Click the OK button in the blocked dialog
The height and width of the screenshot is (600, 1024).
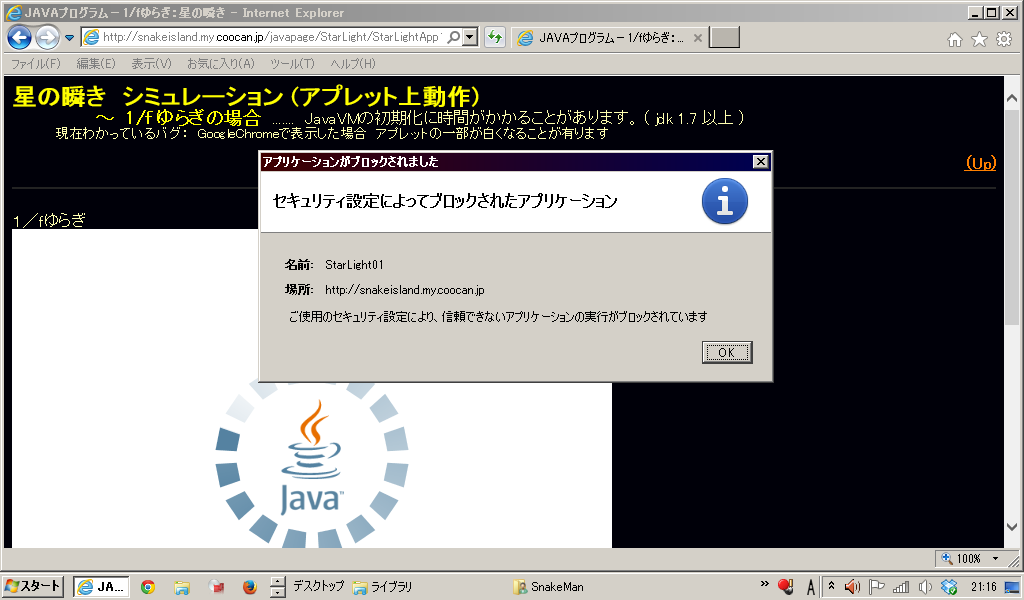tap(727, 352)
